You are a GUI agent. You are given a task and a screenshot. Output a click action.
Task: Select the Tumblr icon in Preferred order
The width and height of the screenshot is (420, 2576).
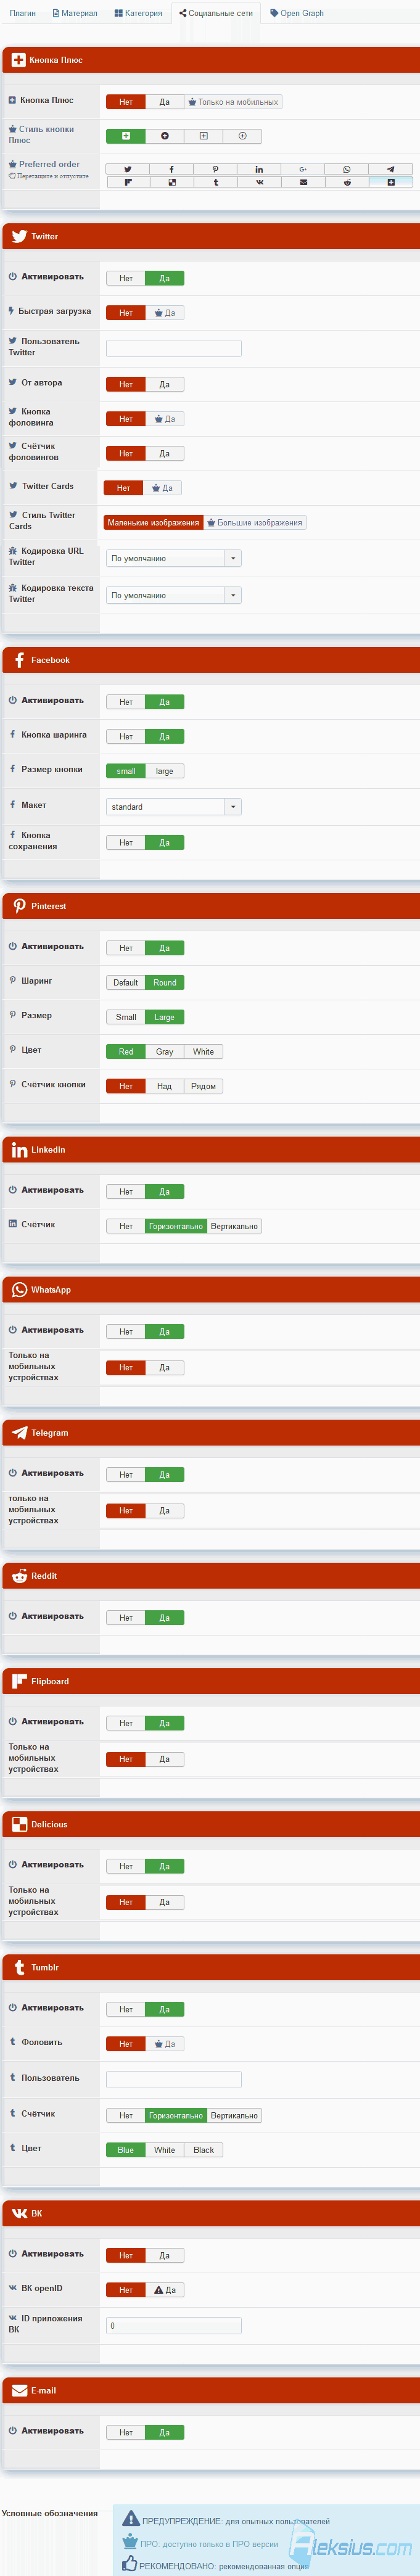[x=215, y=182]
